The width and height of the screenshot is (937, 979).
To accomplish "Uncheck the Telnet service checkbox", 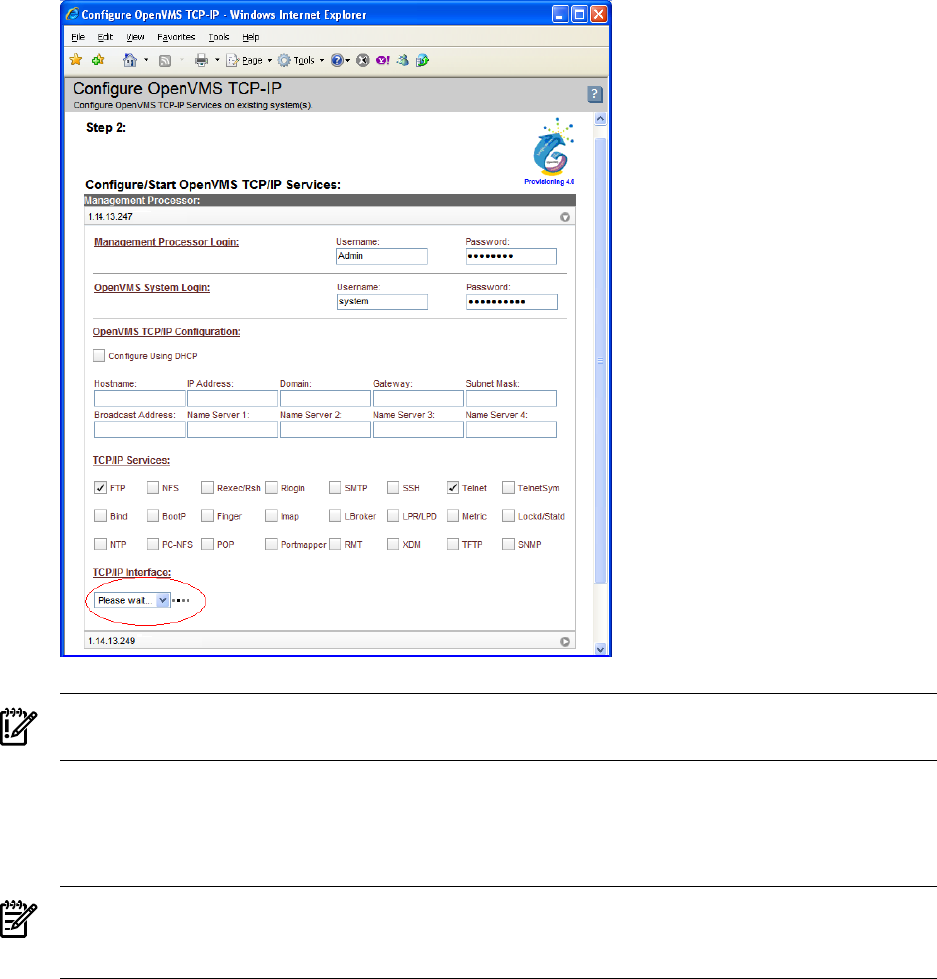I will click(x=453, y=488).
